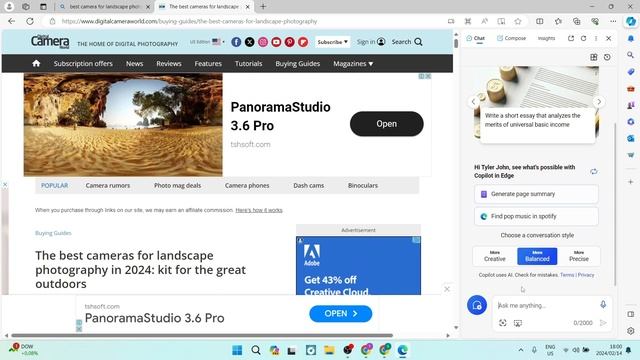Switch to Copilot Insights tab
Image resolution: width=640 pixels, height=360 pixels.
(x=547, y=38)
